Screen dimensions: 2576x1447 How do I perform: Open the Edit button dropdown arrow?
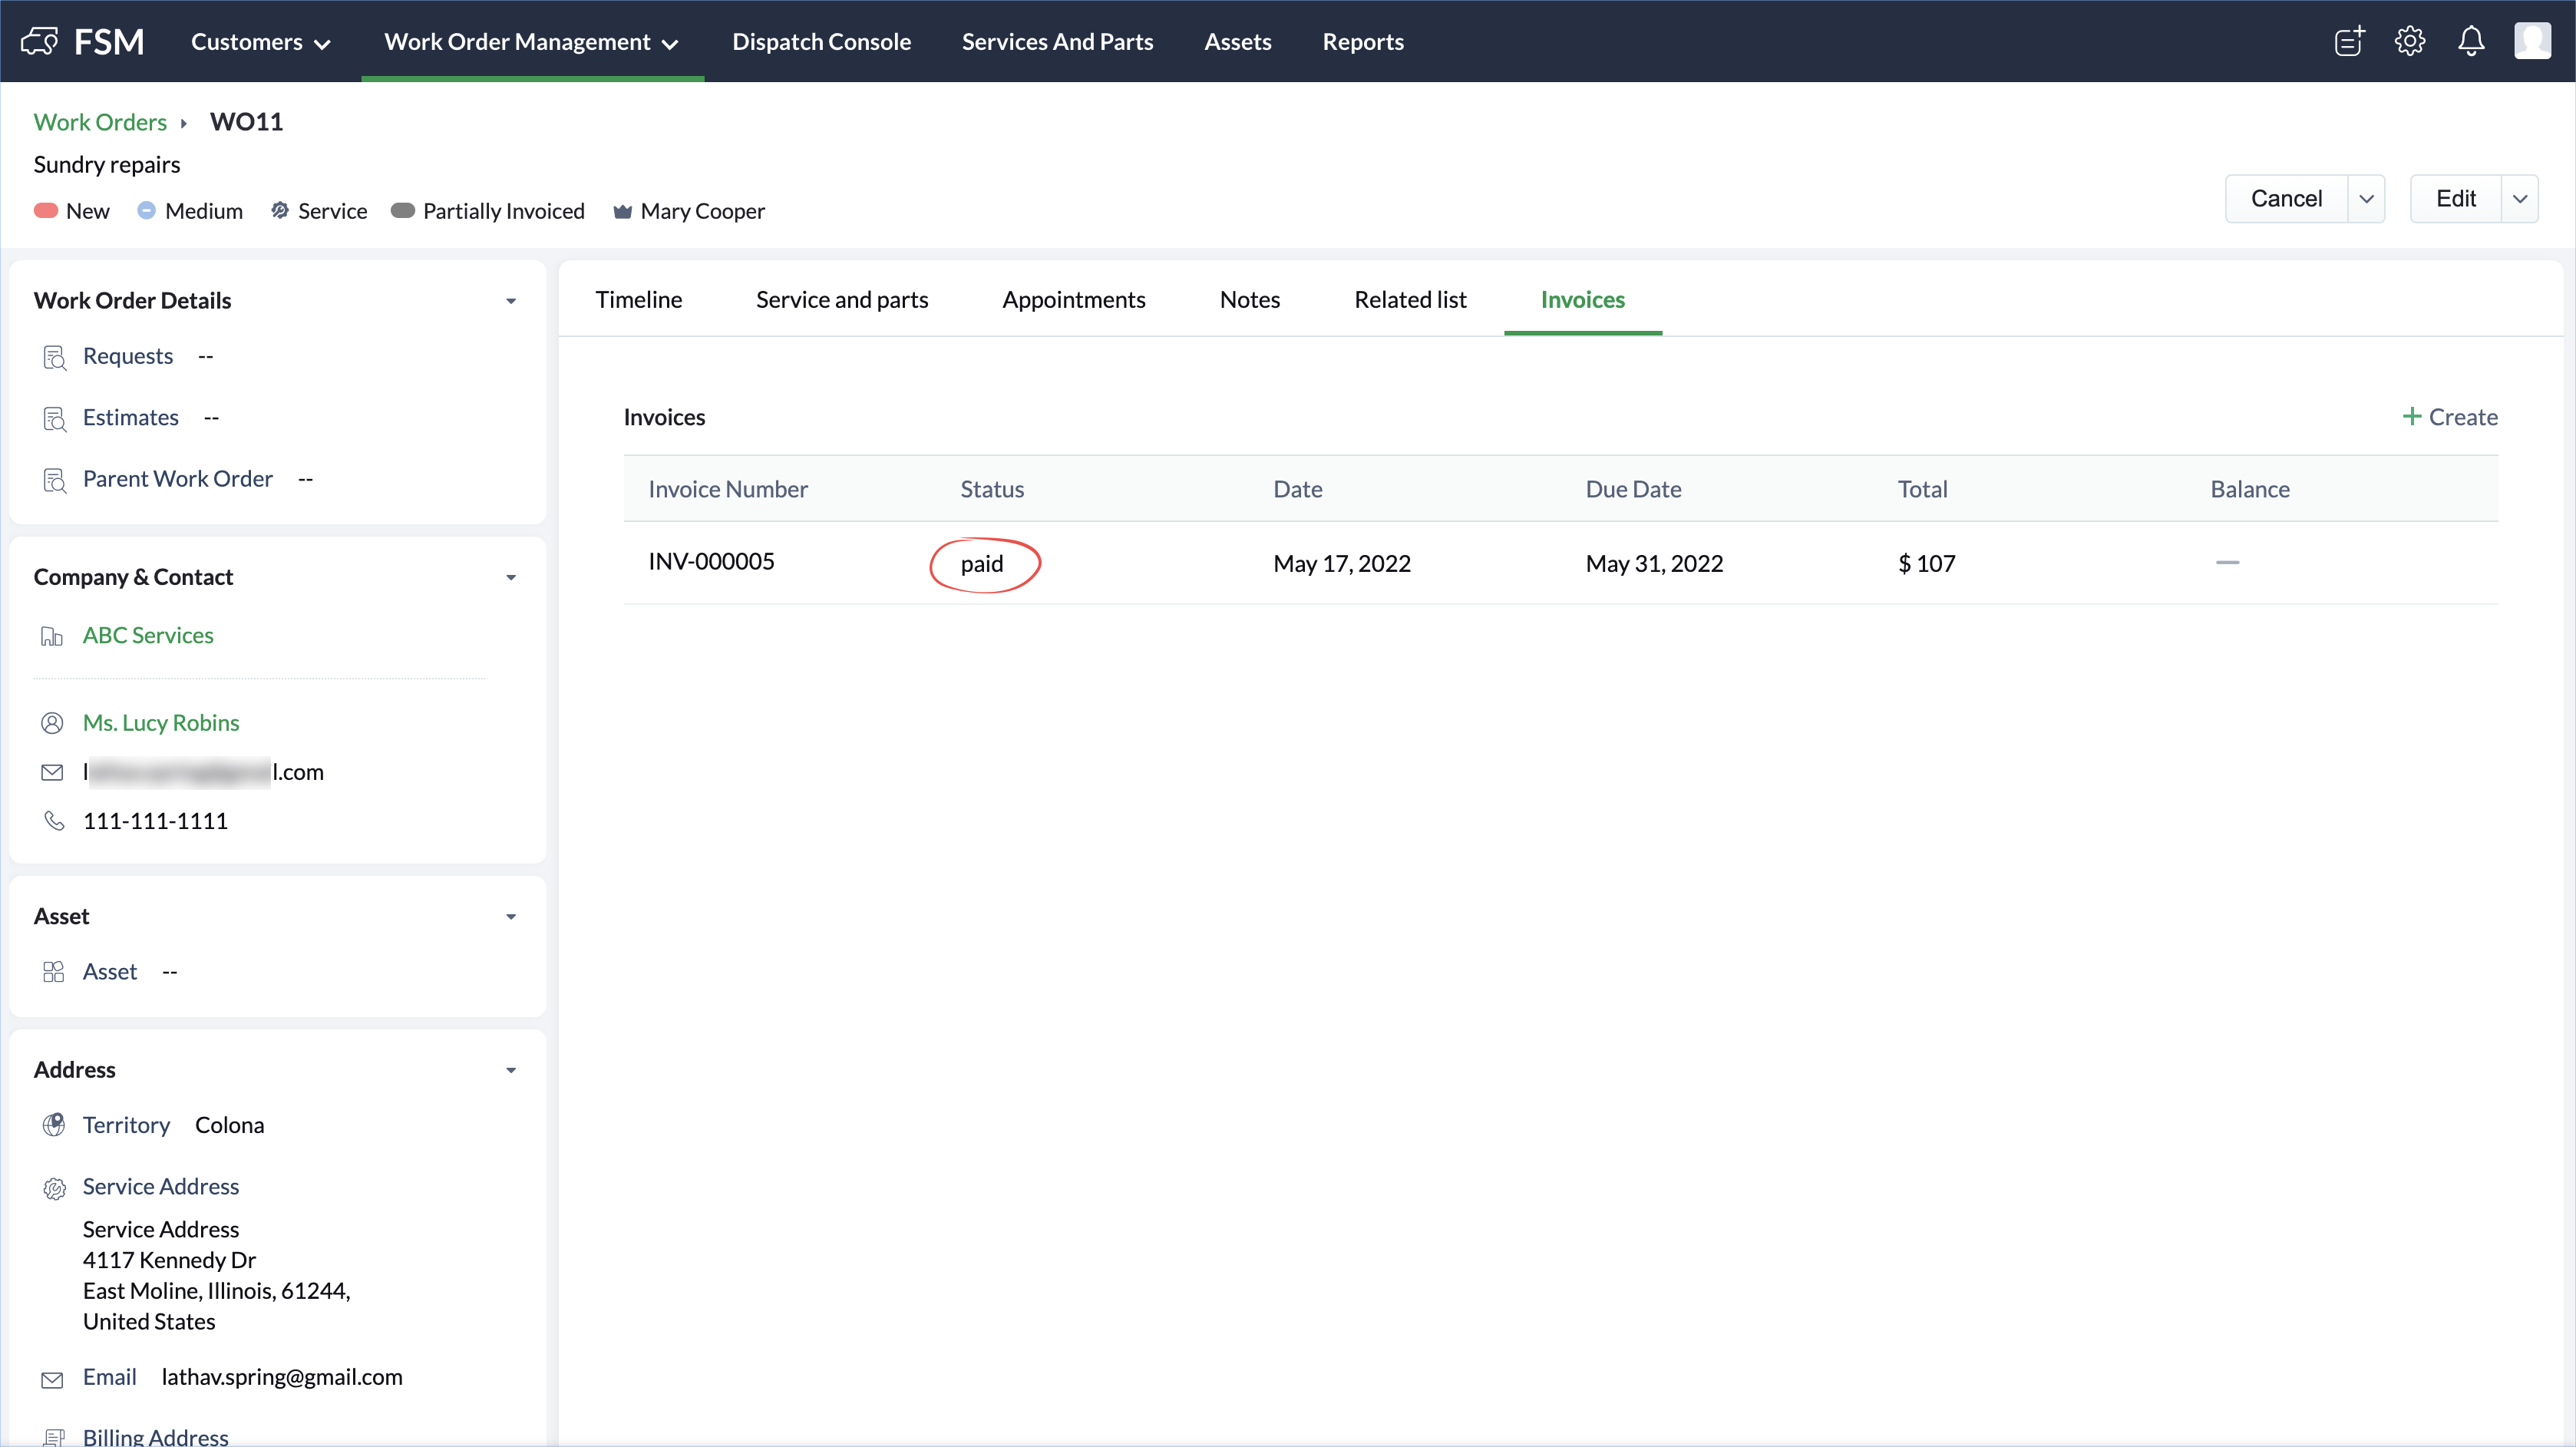coord(2519,198)
